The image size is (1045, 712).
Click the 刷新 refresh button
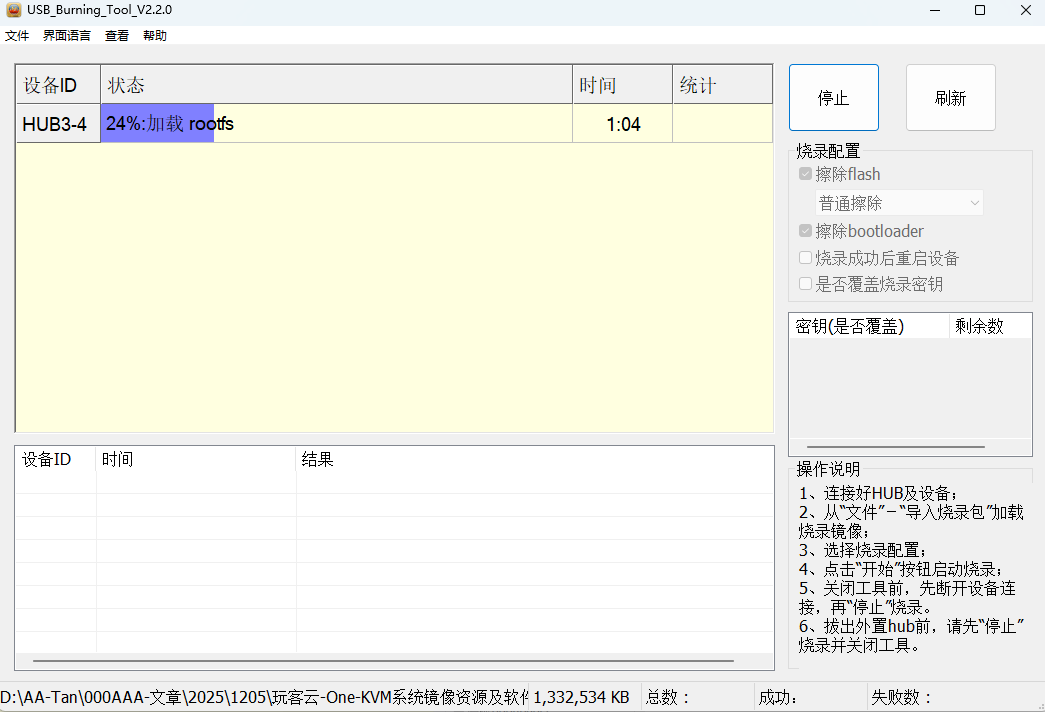pyautogui.click(x=950, y=97)
